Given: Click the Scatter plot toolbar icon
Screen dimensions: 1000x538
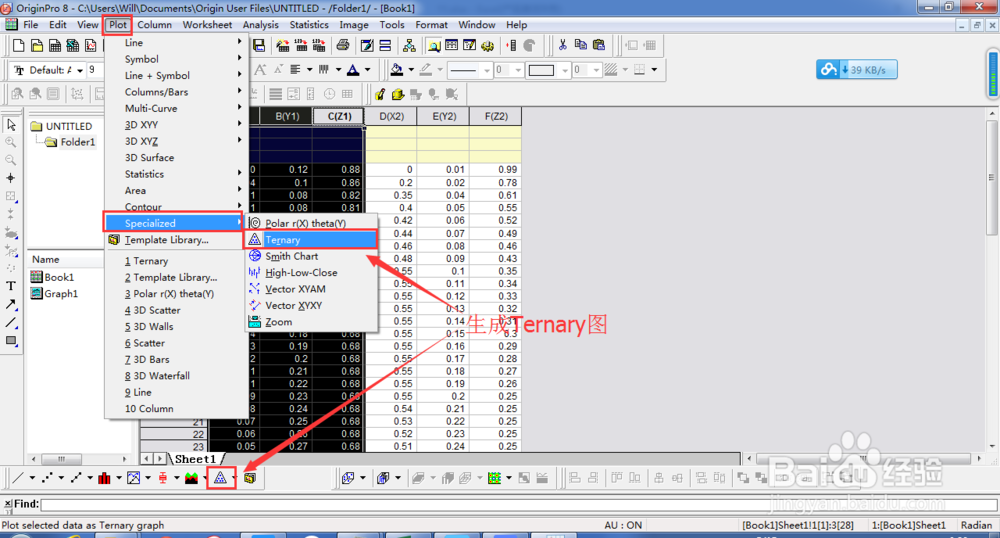Looking at the screenshot, I should pyautogui.click(x=47, y=477).
